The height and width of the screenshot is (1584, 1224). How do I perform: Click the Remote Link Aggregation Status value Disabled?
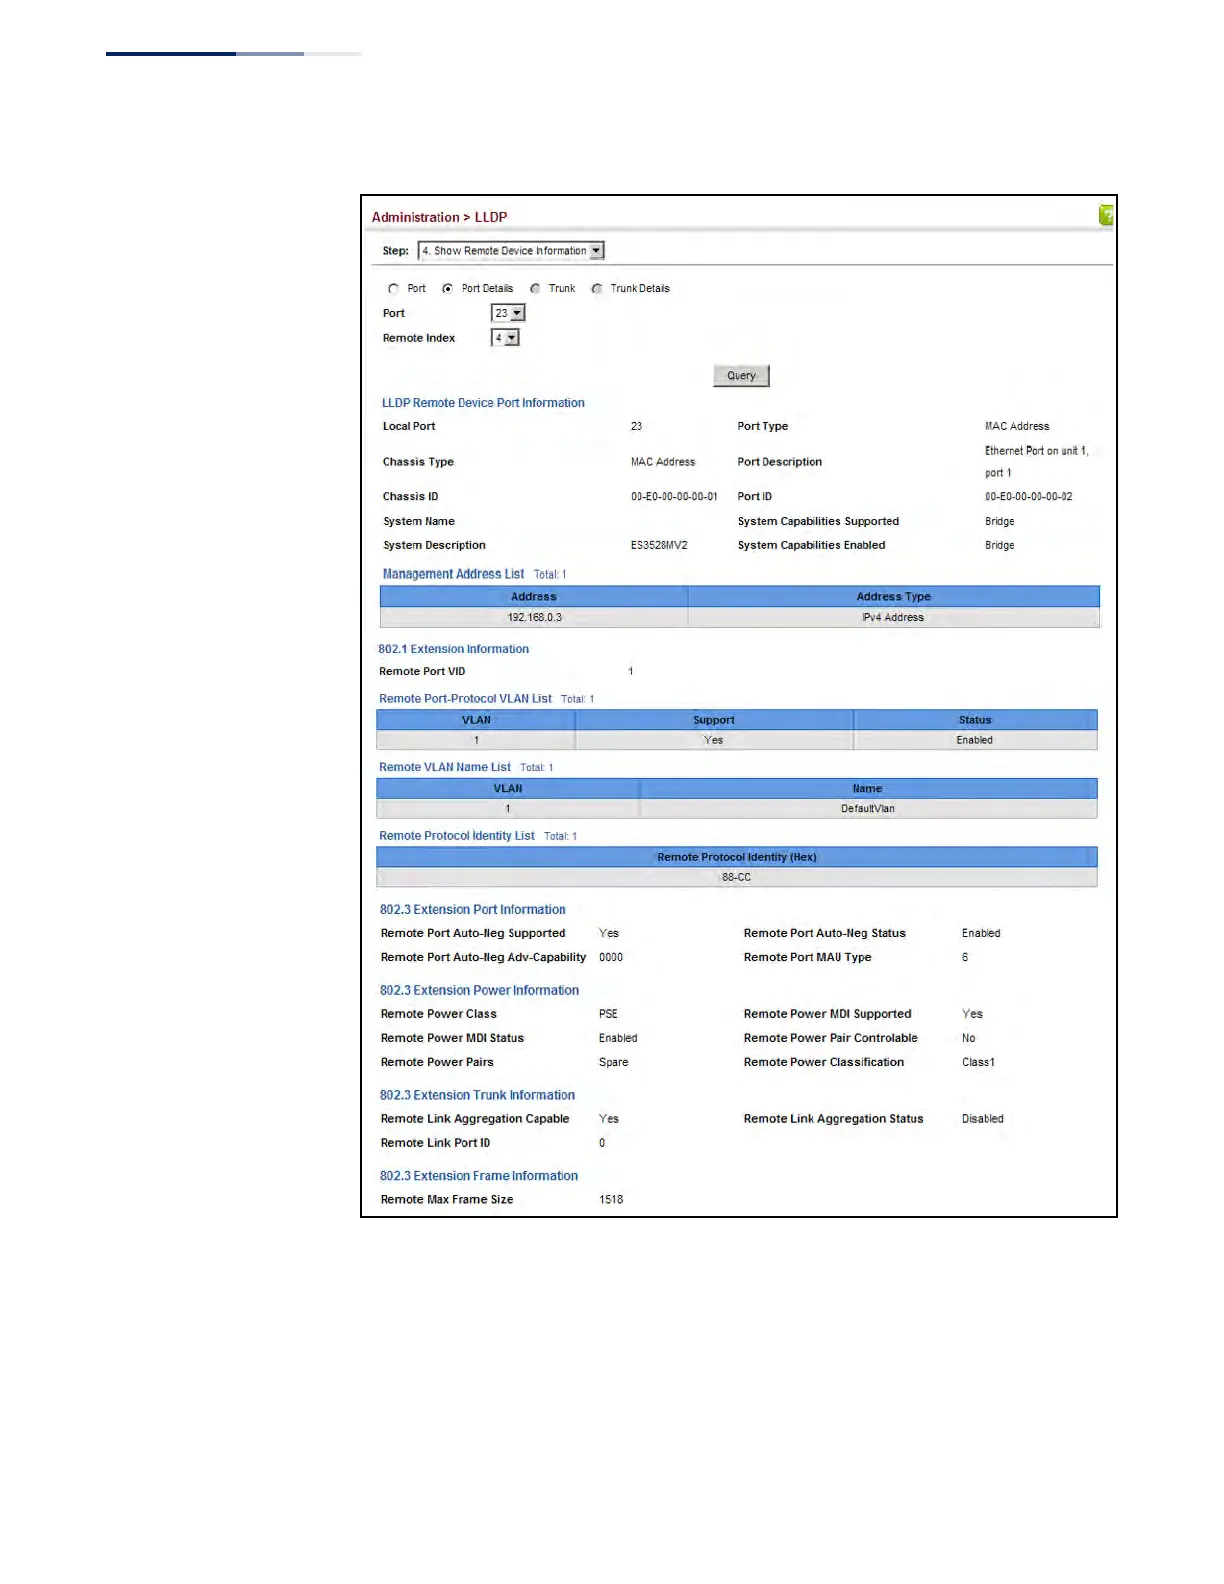click(x=983, y=1119)
